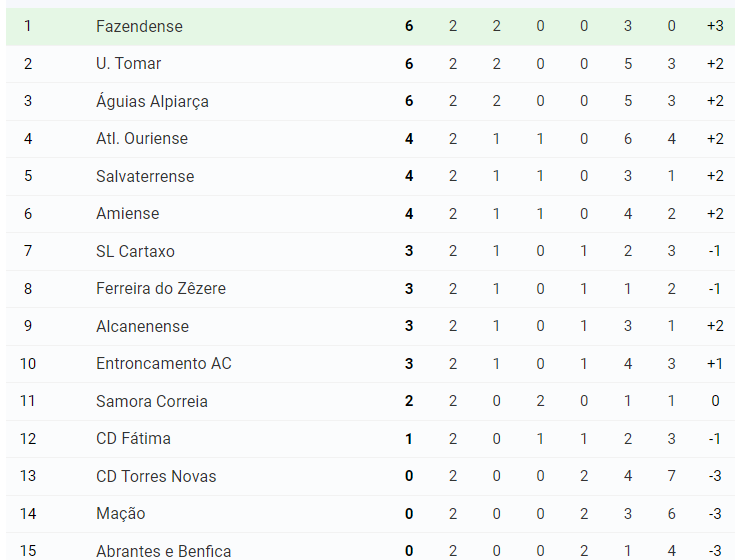The image size is (735, 560).
Task: Click Entroncamento AC in the table
Action: coord(164,364)
